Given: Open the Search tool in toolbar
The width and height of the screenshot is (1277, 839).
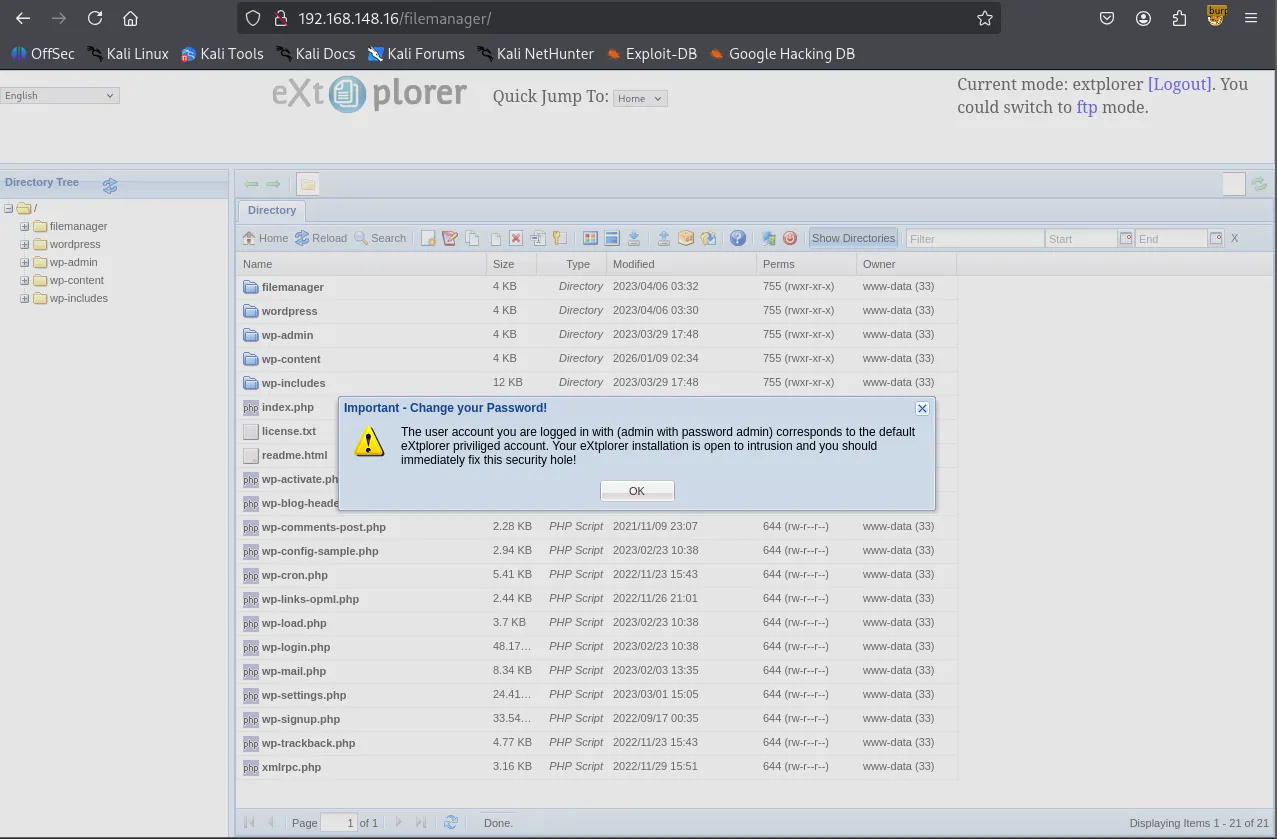Looking at the screenshot, I should pyautogui.click(x=380, y=238).
